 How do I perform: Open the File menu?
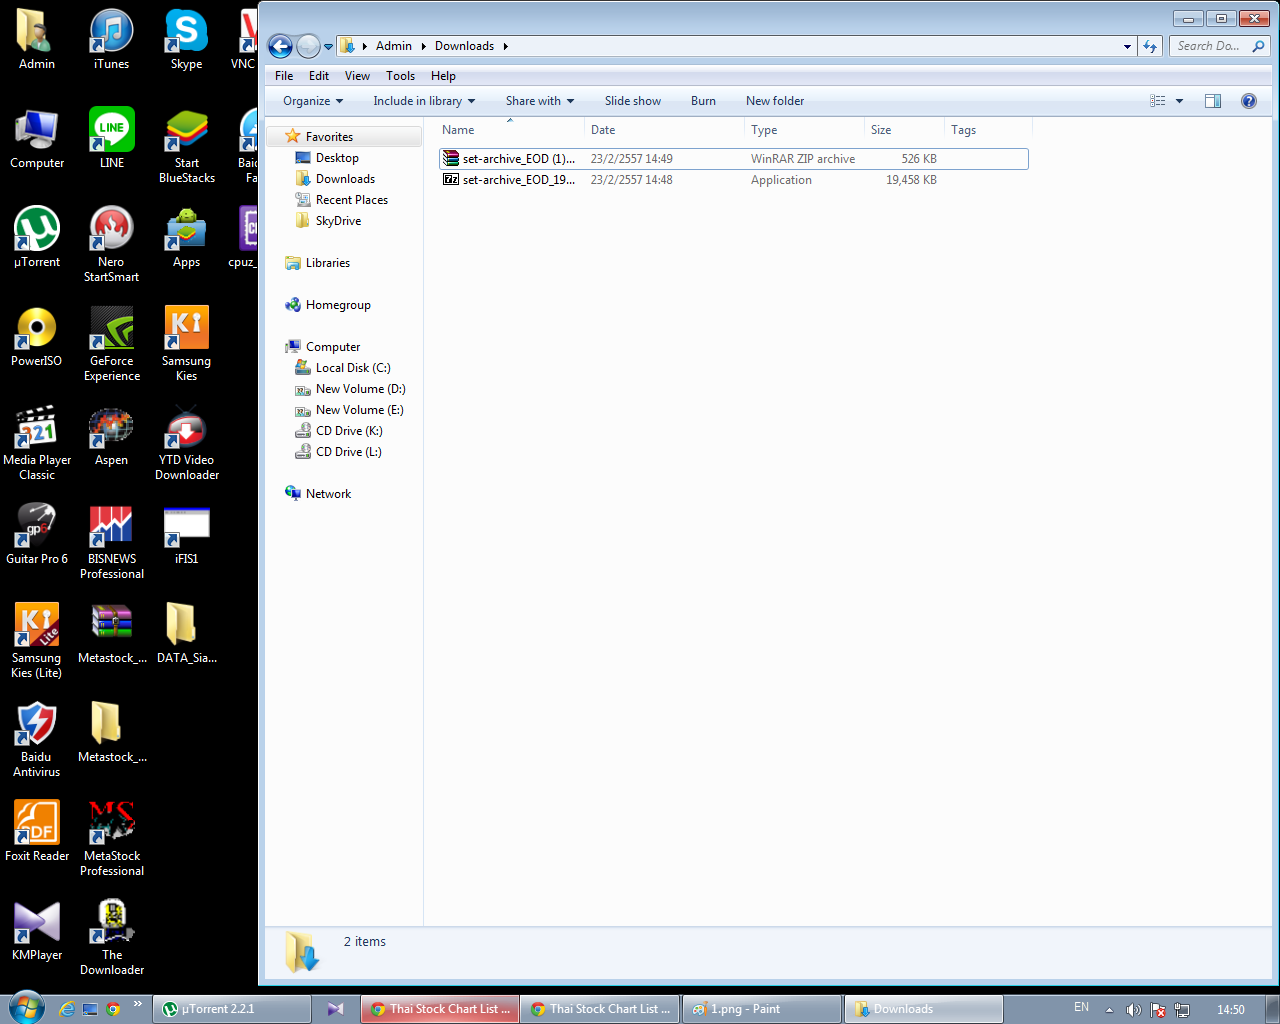(x=284, y=76)
